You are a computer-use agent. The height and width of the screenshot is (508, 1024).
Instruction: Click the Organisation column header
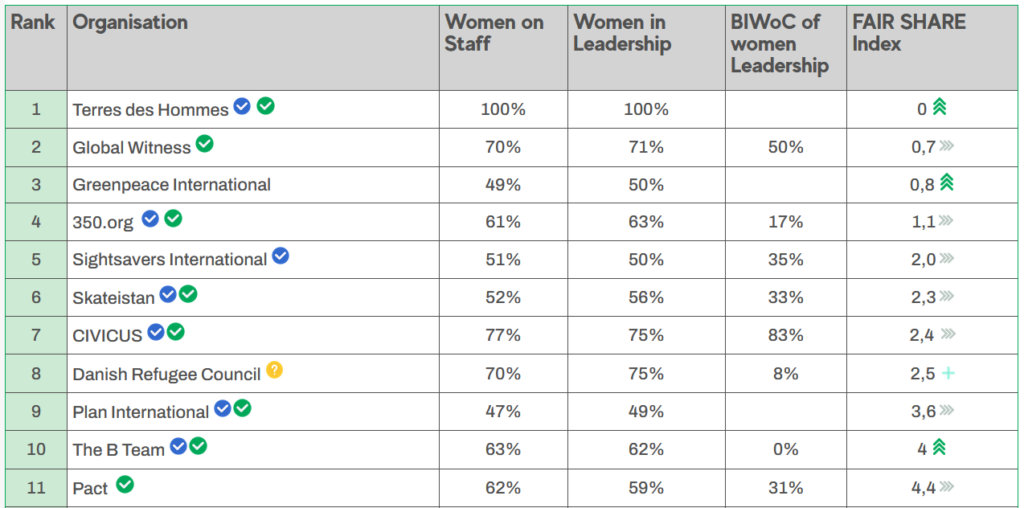[x=130, y=22]
